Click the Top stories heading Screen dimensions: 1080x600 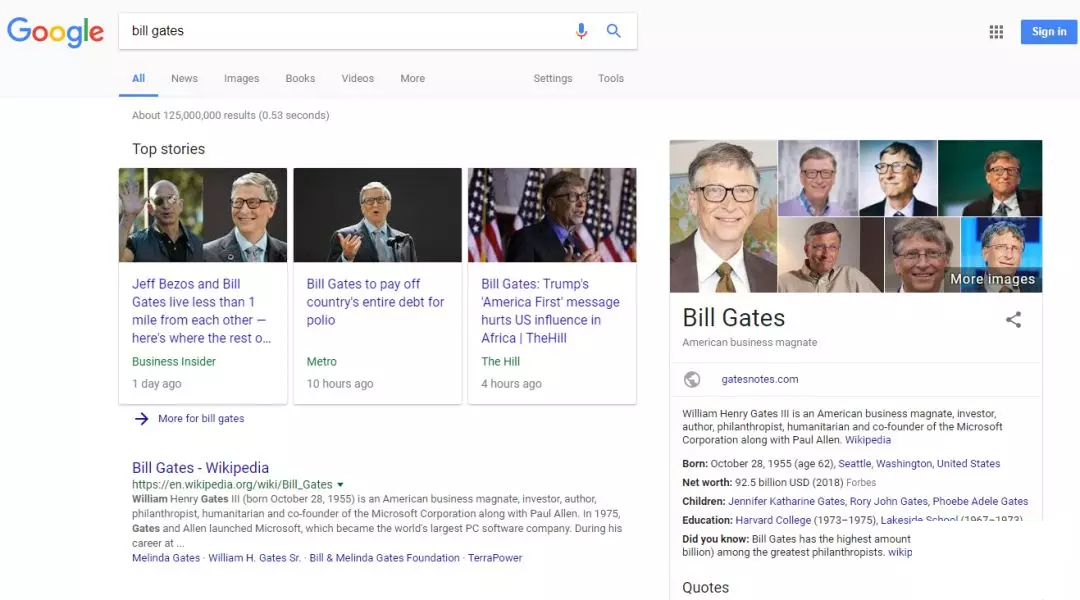[x=169, y=149]
